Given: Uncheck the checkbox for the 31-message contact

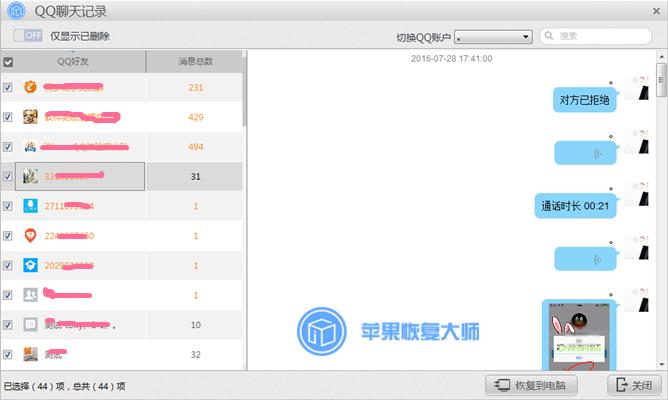Looking at the screenshot, I should coord(8,176).
